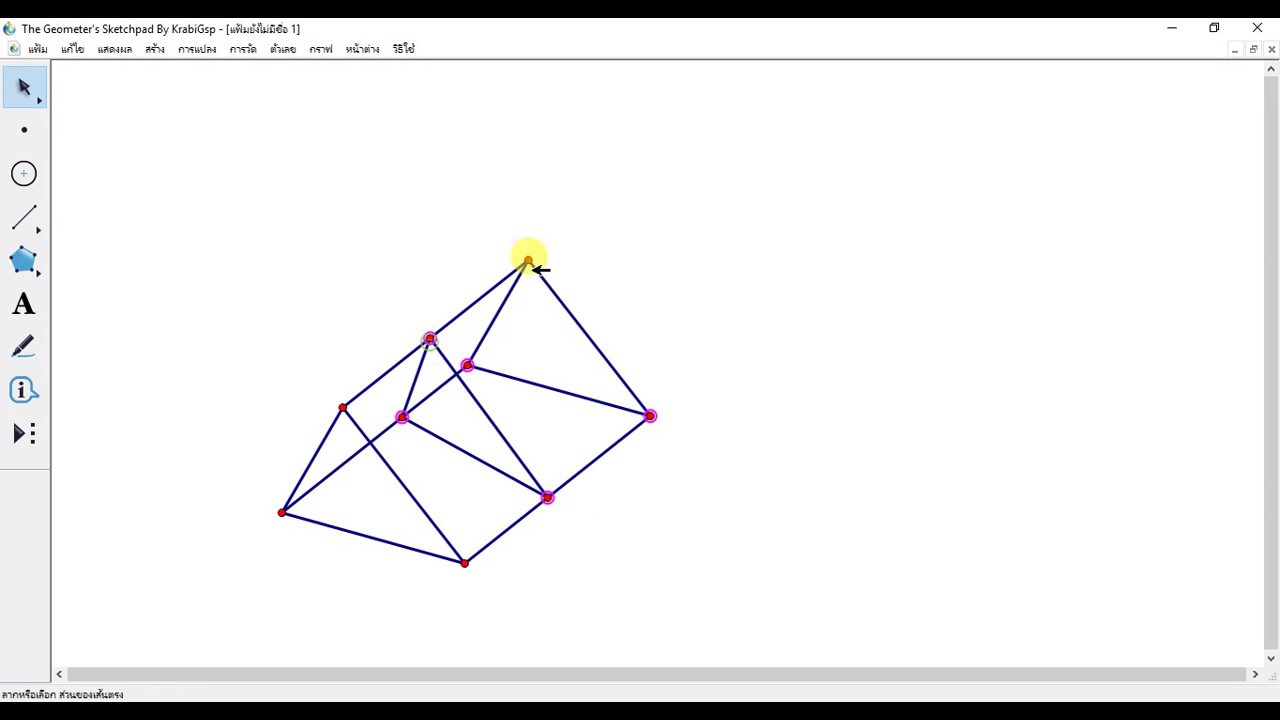Restore down the main Sketchpad window
Screen dimensions: 1280x720
coord(1214,28)
